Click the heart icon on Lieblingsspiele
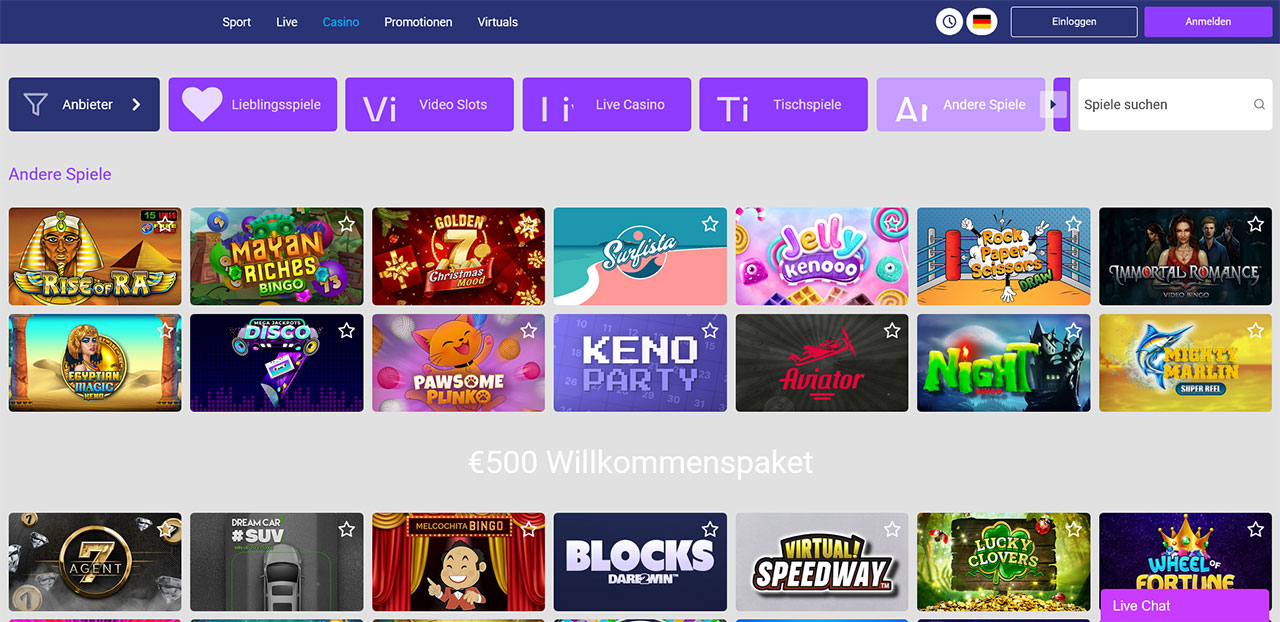The image size is (1280, 622). [202, 104]
